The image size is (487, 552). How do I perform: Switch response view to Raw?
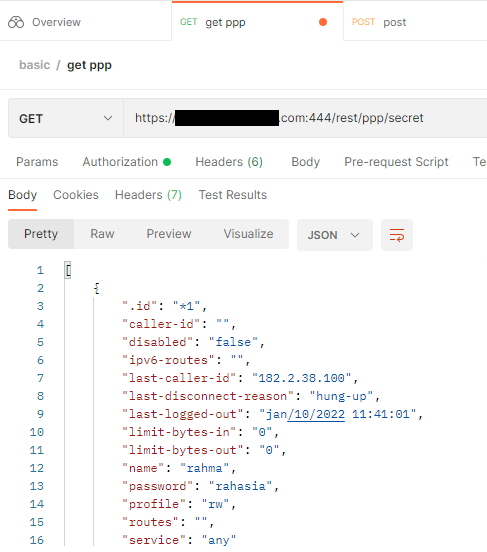[102, 234]
